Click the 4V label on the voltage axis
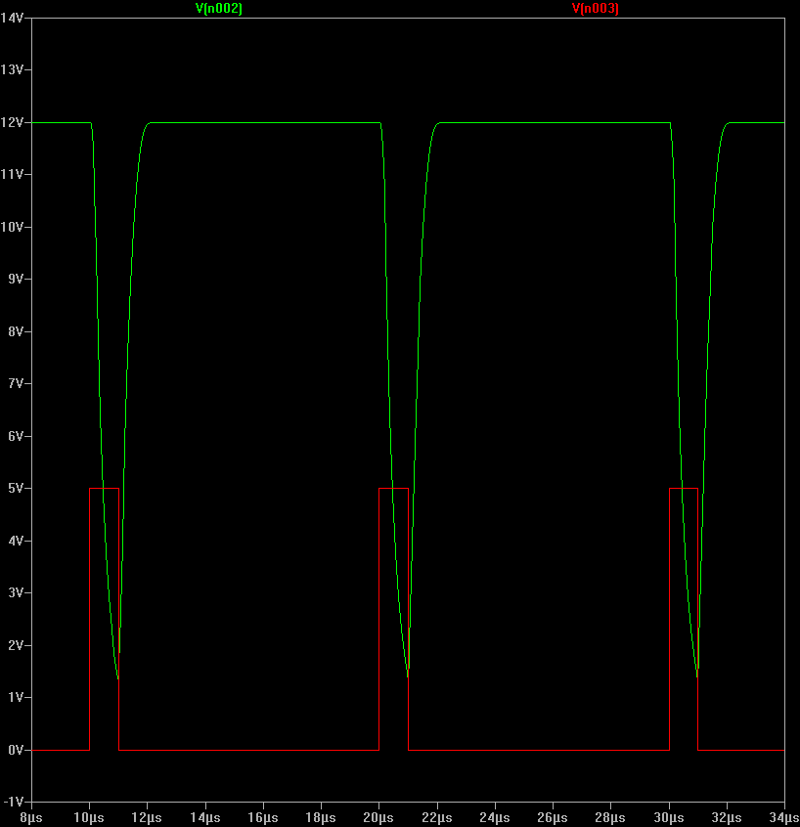The width and height of the screenshot is (800, 827). tap(16, 541)
